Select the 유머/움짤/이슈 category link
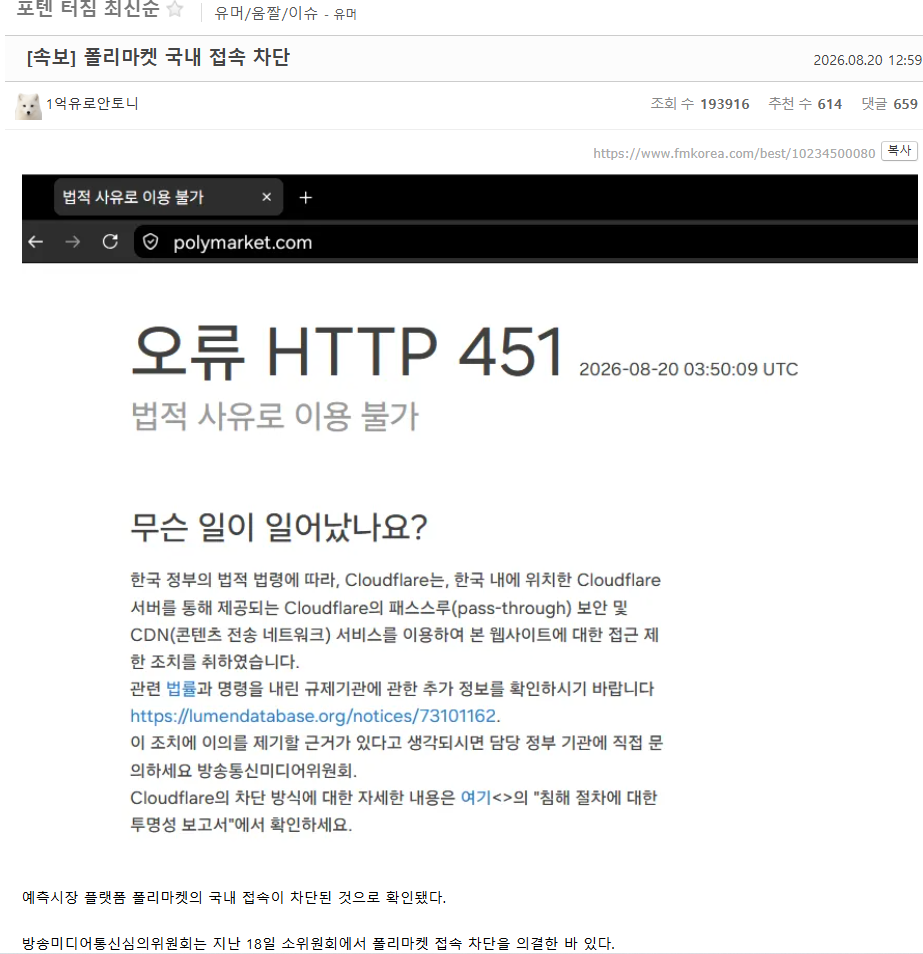923x954 pixels. 266,13
